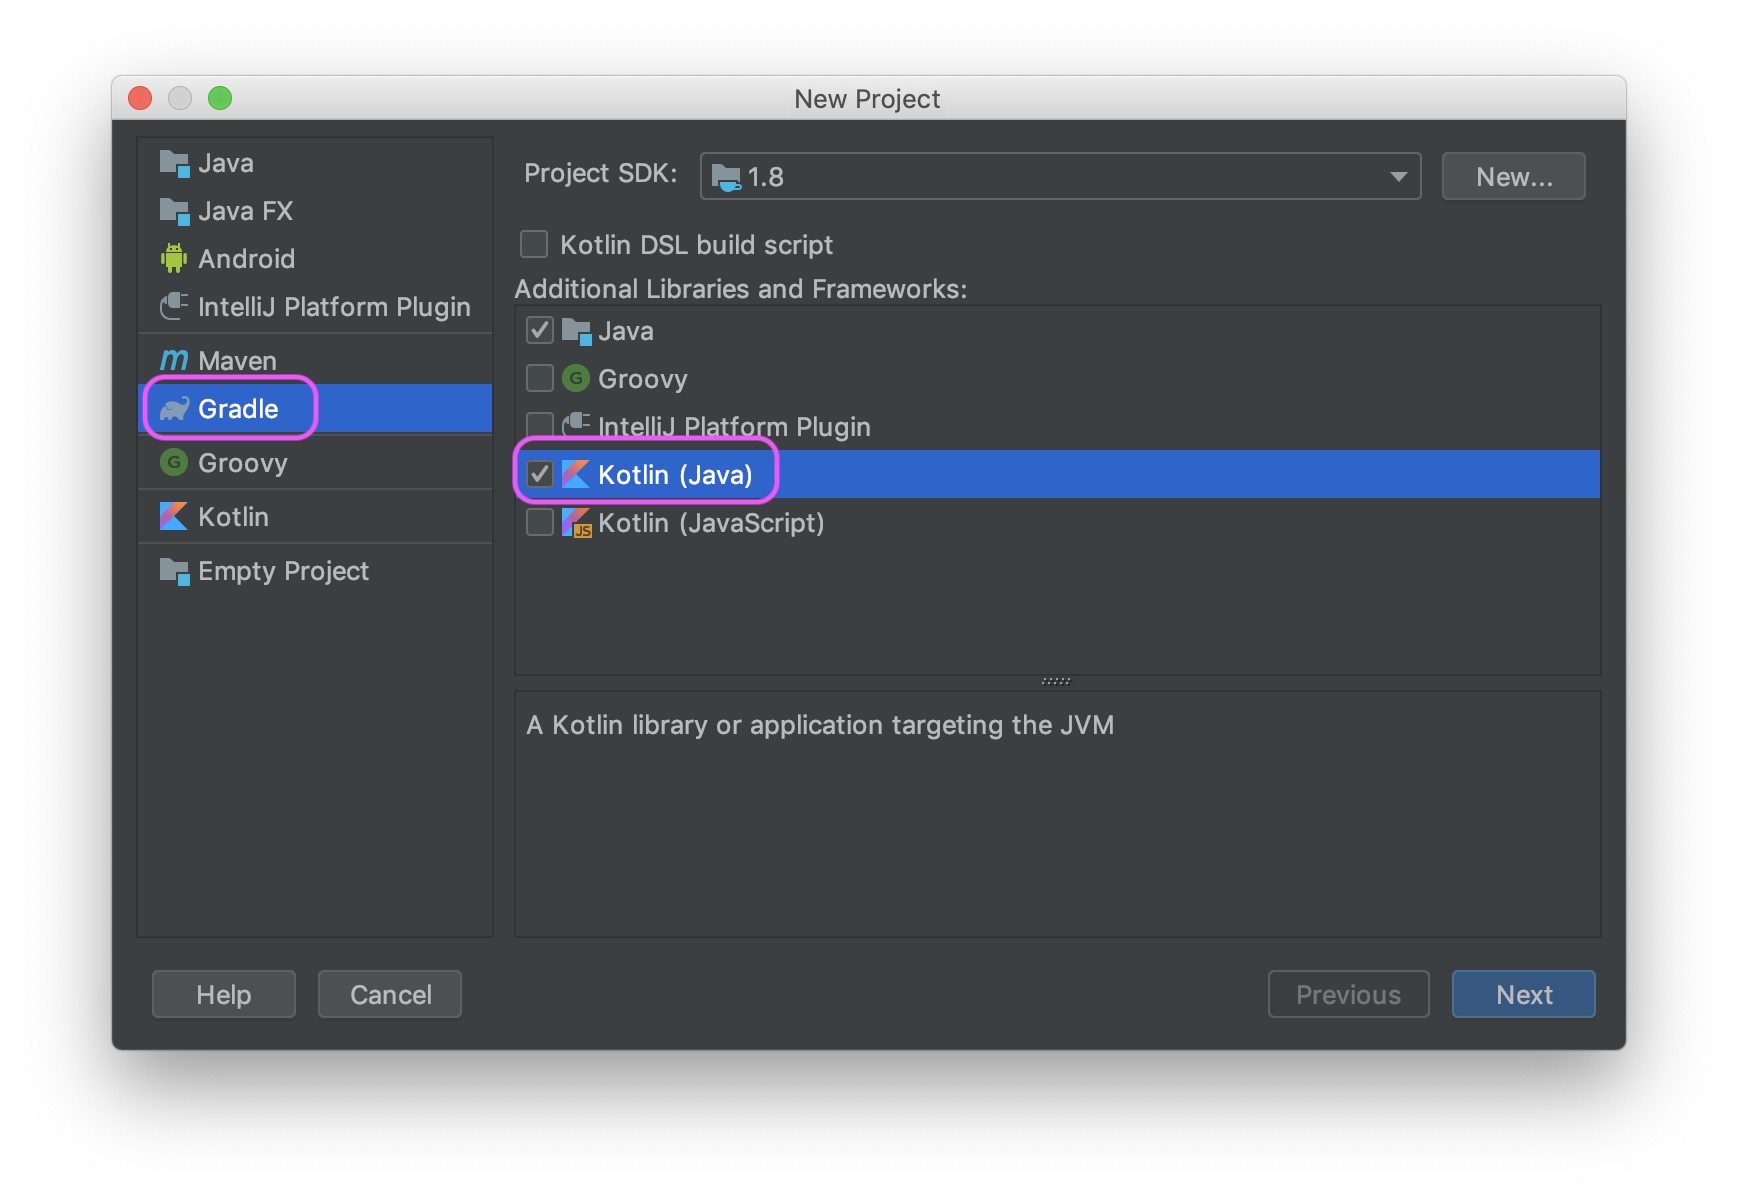Click the Project SDK 1.8 combo field
The width and height of the screenshot is (1738, 1198).
click(x=1061, y=177)
